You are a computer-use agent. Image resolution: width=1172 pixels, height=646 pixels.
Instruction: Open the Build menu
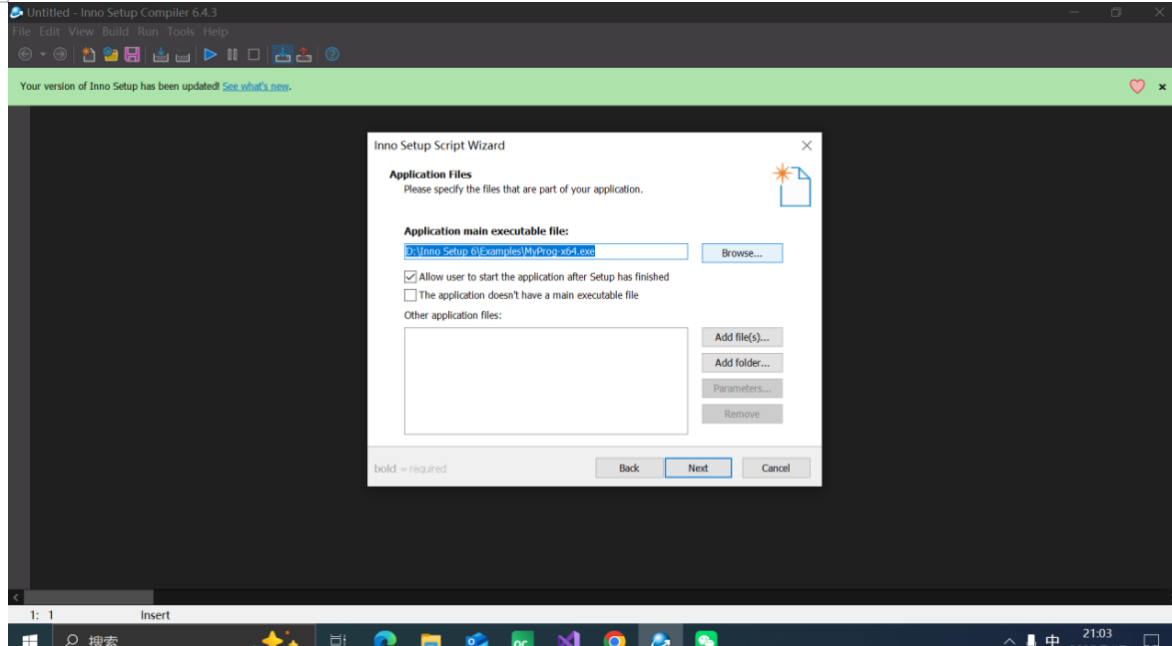pos(115,31)
